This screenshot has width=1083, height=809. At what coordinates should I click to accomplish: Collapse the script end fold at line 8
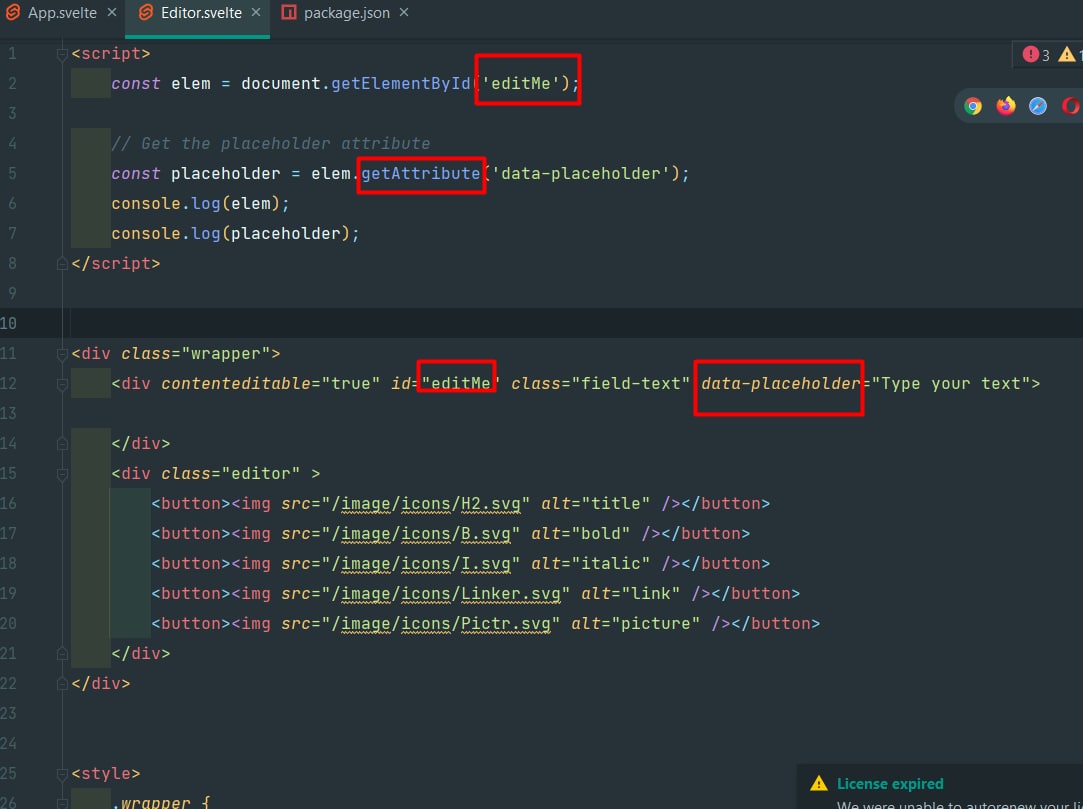[61, 264]
